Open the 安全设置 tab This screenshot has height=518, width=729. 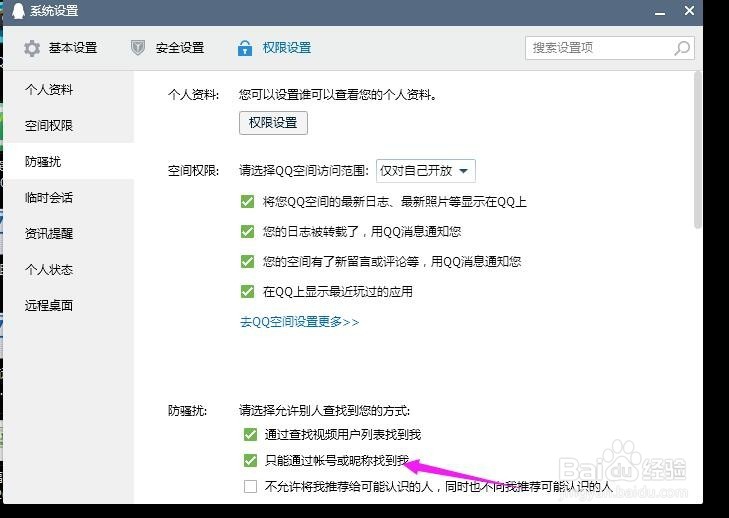[x=167, y=47]
